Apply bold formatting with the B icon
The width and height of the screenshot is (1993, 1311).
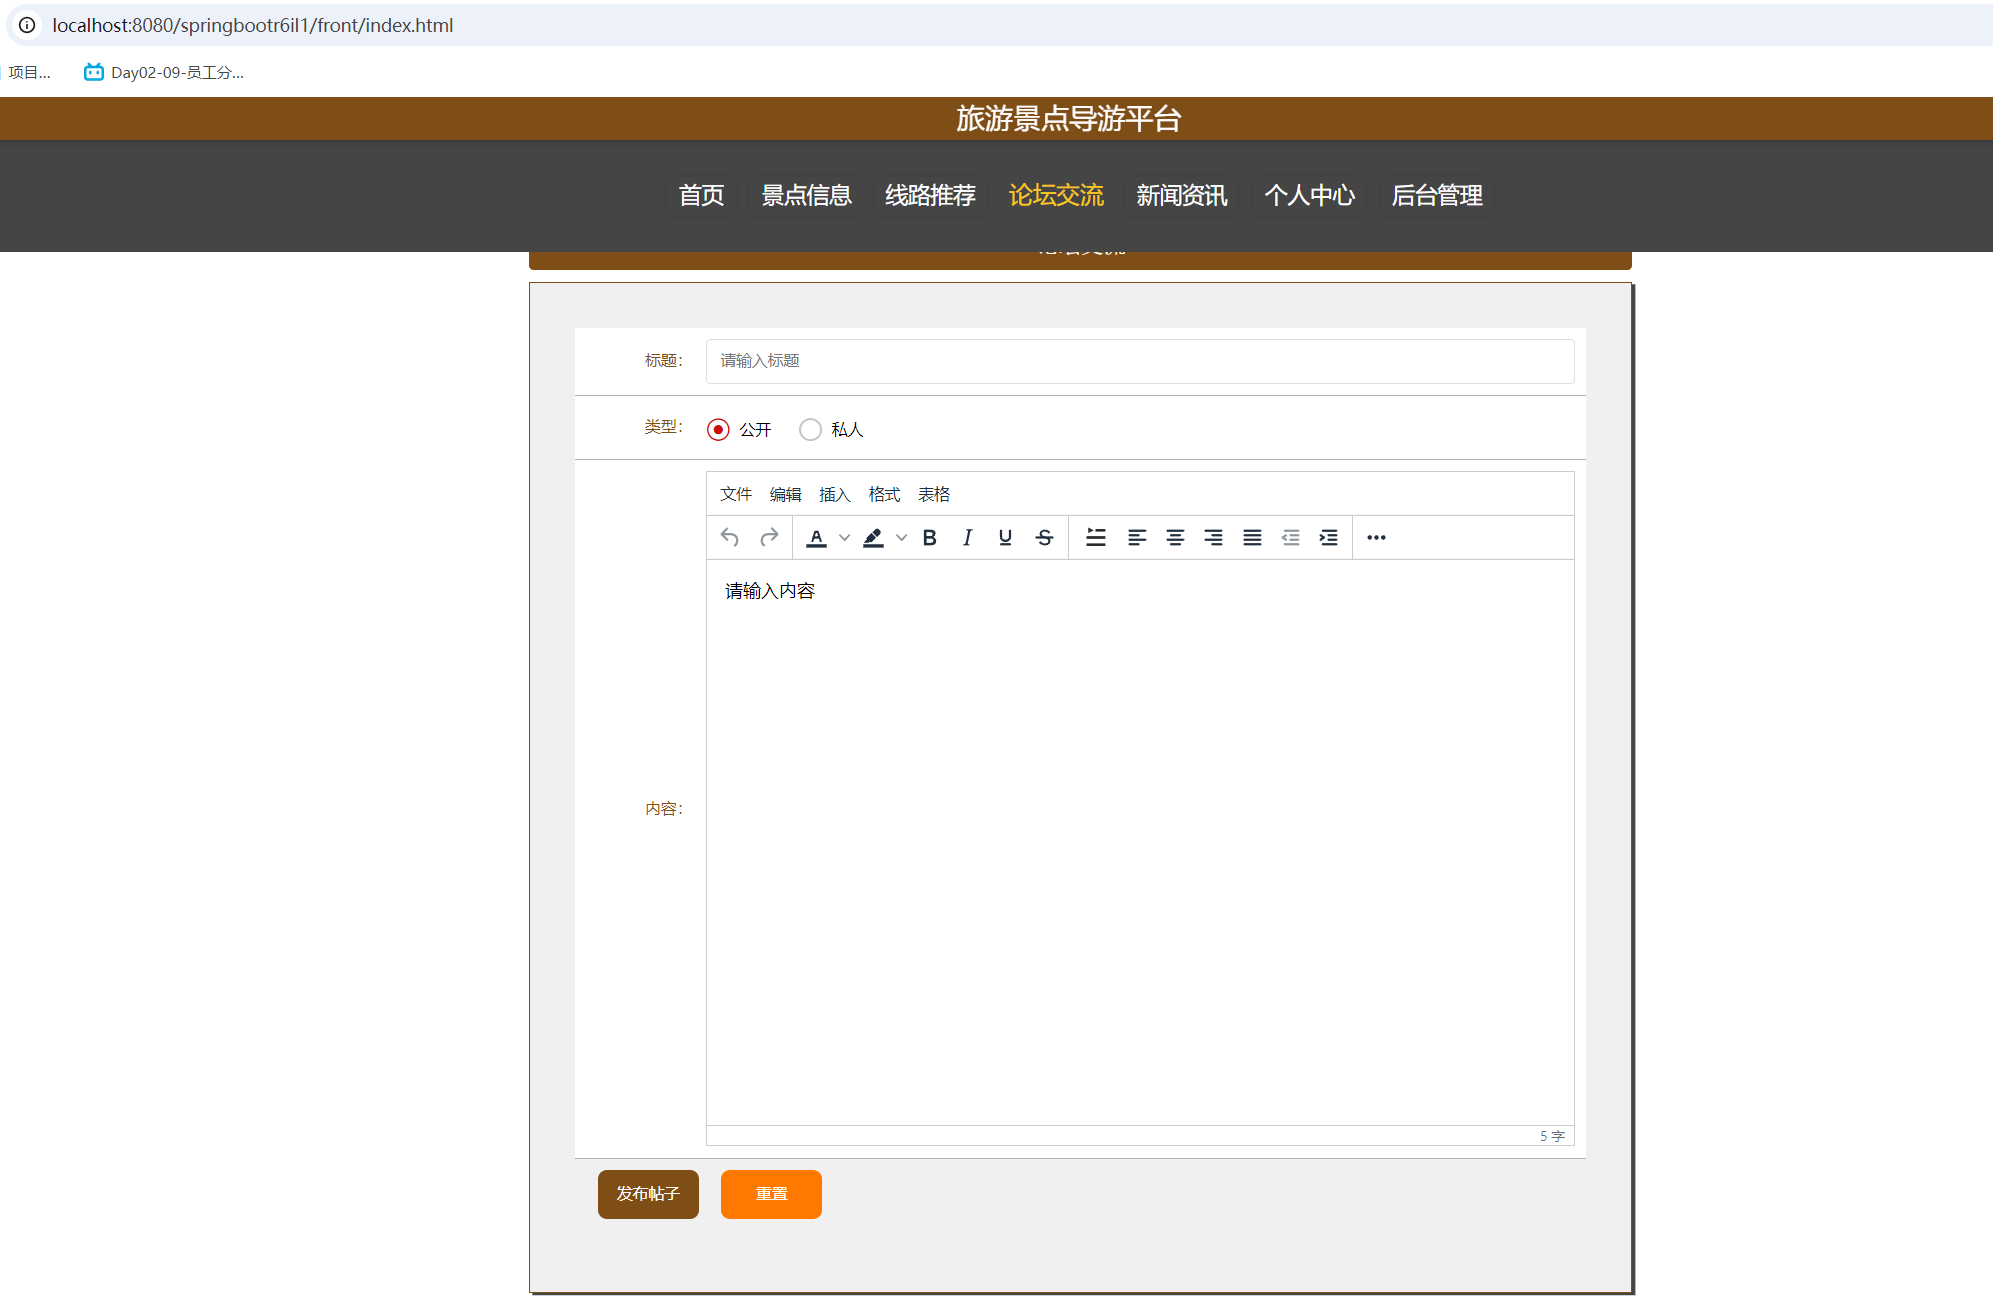(x=929, y=537)
